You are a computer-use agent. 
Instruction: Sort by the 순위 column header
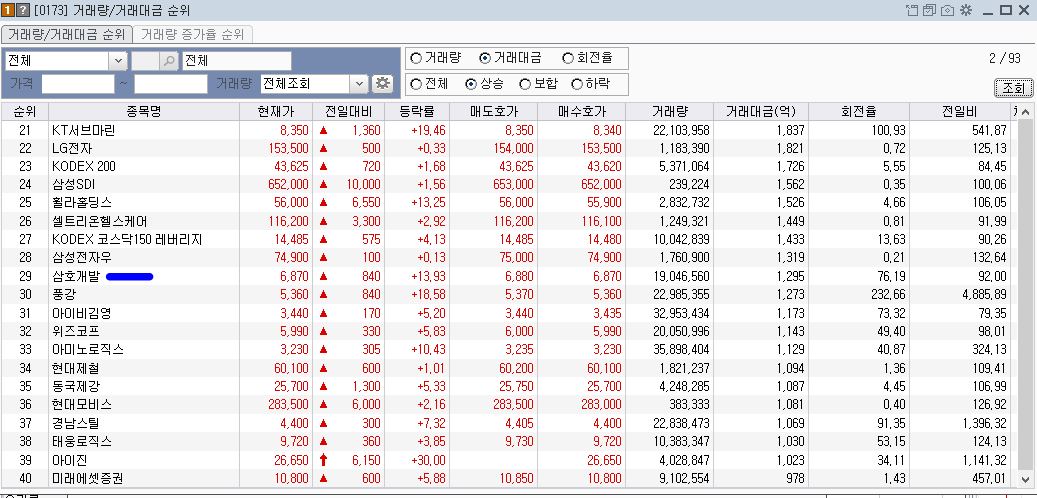(25, 112)
